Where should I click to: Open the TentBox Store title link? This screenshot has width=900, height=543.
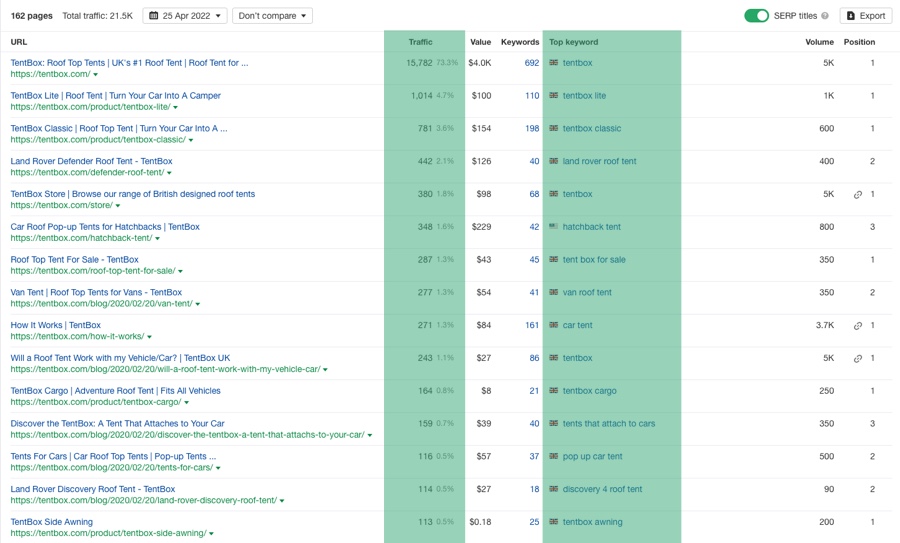(x=133, y=193)
